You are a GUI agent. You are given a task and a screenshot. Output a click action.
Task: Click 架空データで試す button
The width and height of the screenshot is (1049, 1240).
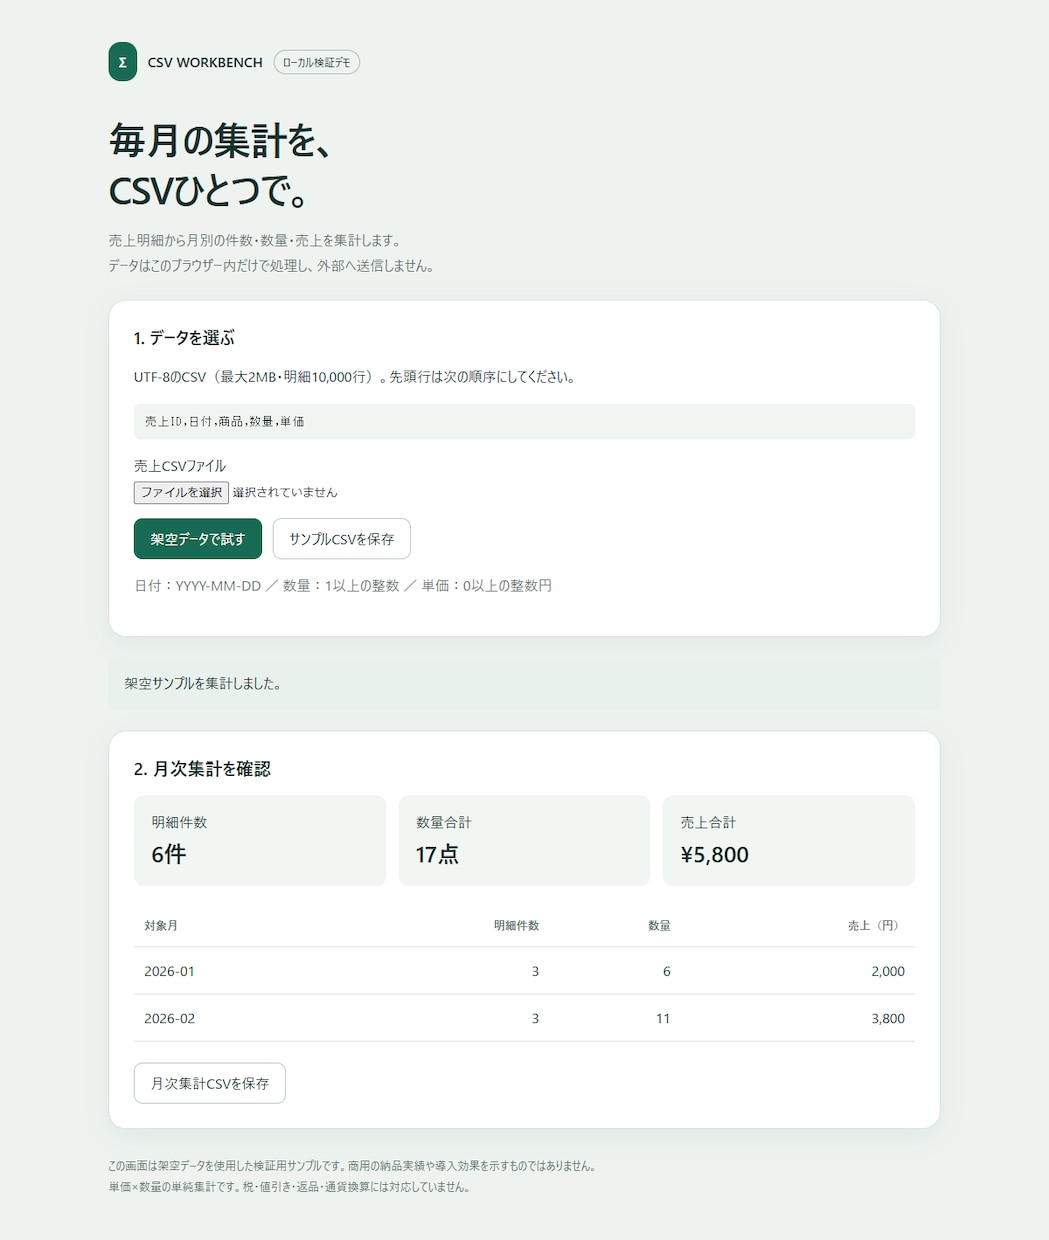198,539
